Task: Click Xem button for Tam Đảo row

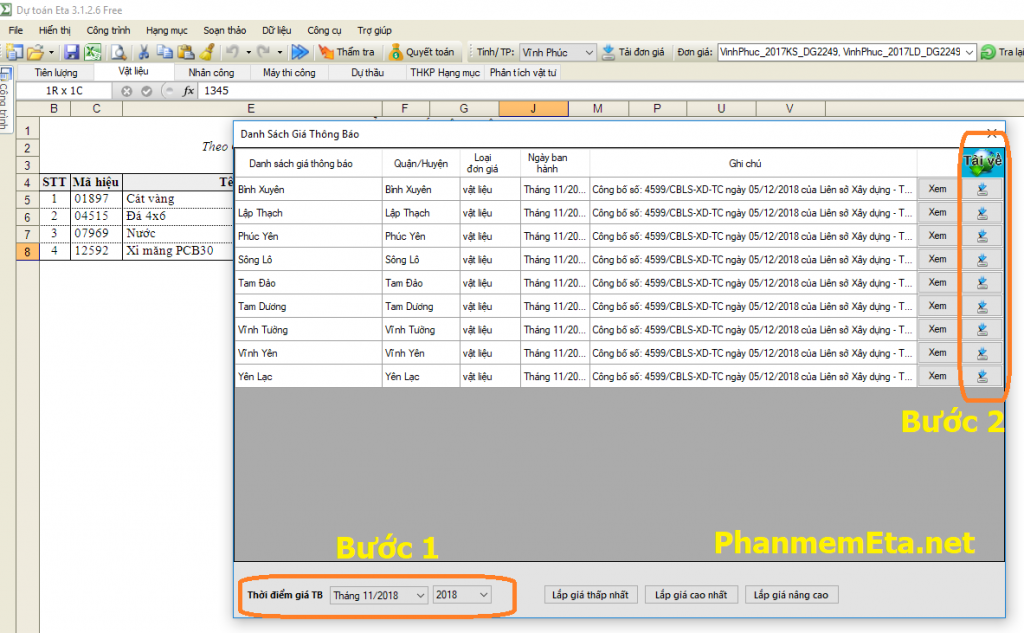Action: click(x=937, y=283)
